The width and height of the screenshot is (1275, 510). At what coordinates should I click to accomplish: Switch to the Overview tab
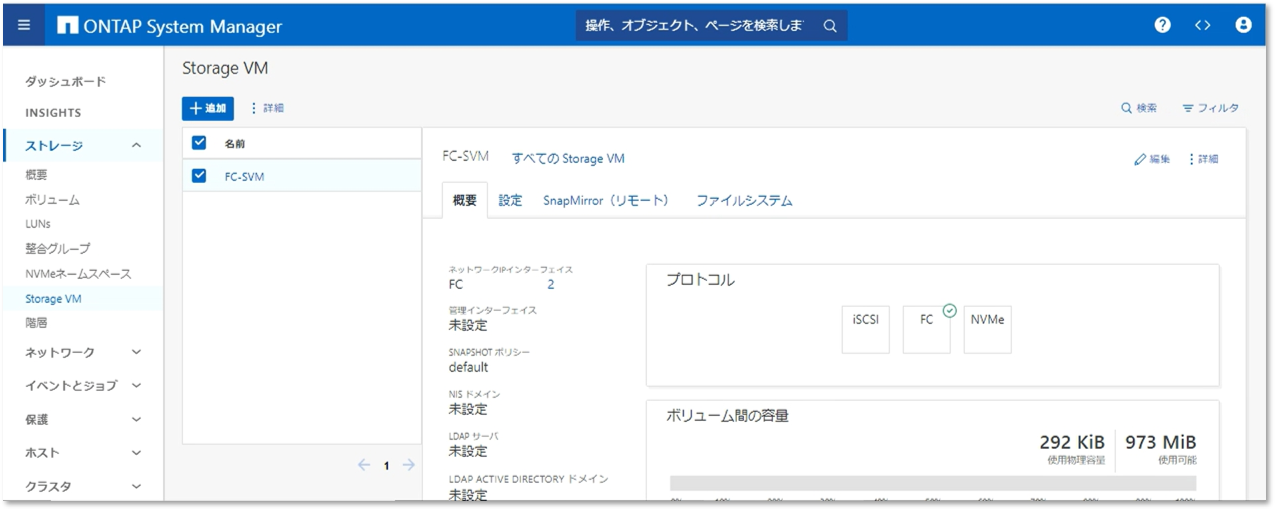tap(465, 200)
